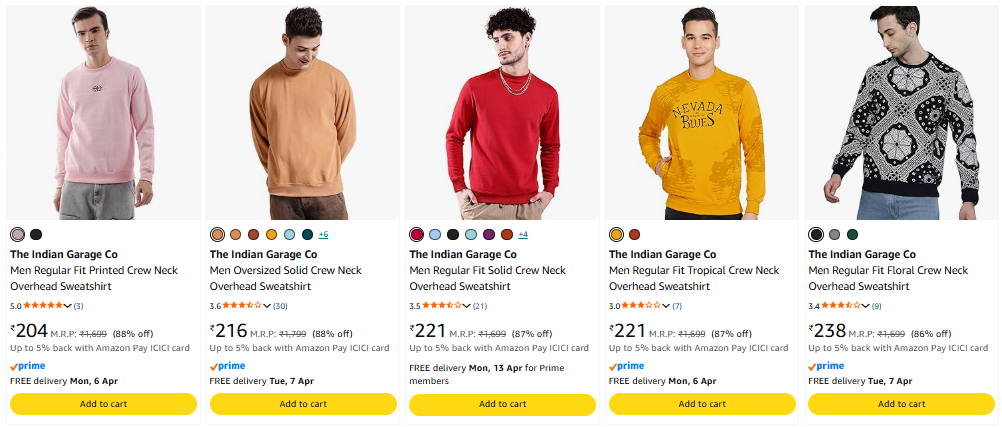Show +4 more color options
This screenshot has width=1002, height=427.
(523, 234)
